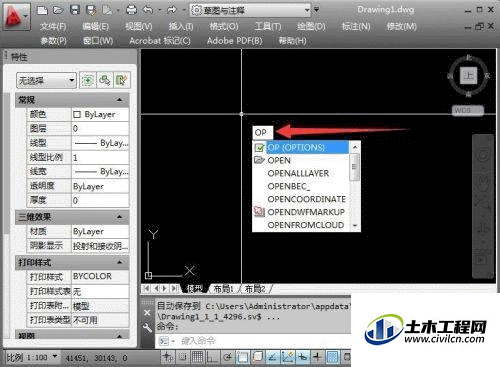Click the Save icon in quick access toolbar

75,10
